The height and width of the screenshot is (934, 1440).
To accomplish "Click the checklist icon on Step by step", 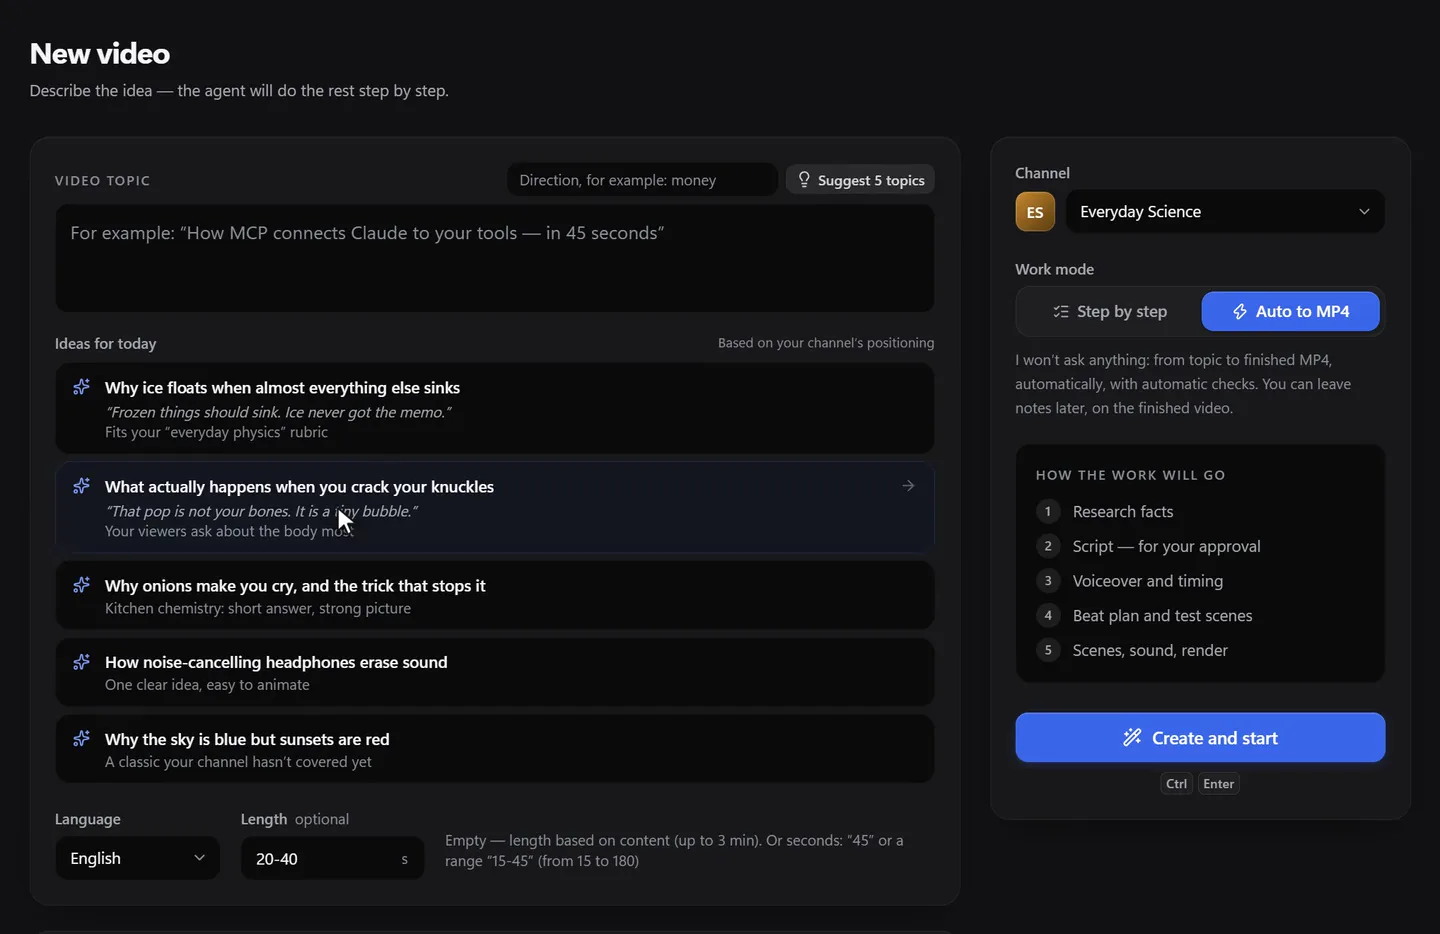I will point(1061,312).
